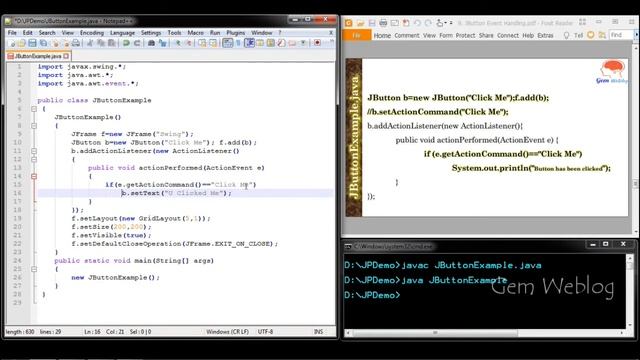The width and height of the screenshot is (640, 360).
Task: Select the JButtonExample.java document tab
Action: point(38,56)
